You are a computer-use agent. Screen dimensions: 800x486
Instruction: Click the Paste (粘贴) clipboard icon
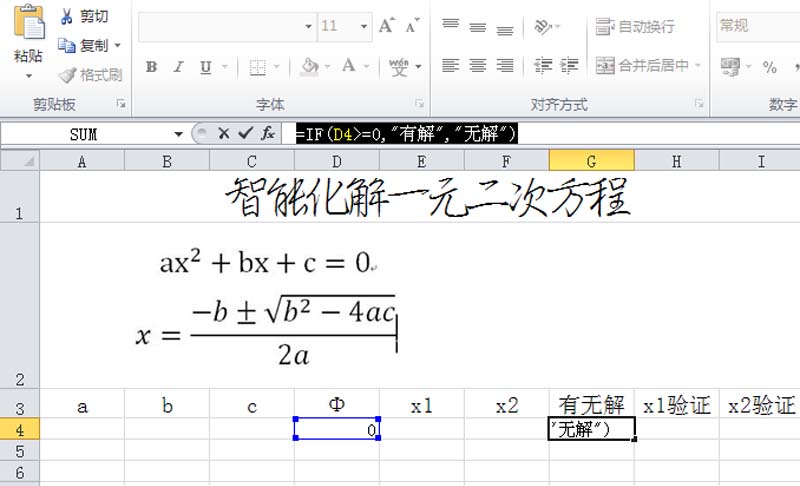pyautogui.click(x=28, y=23)
